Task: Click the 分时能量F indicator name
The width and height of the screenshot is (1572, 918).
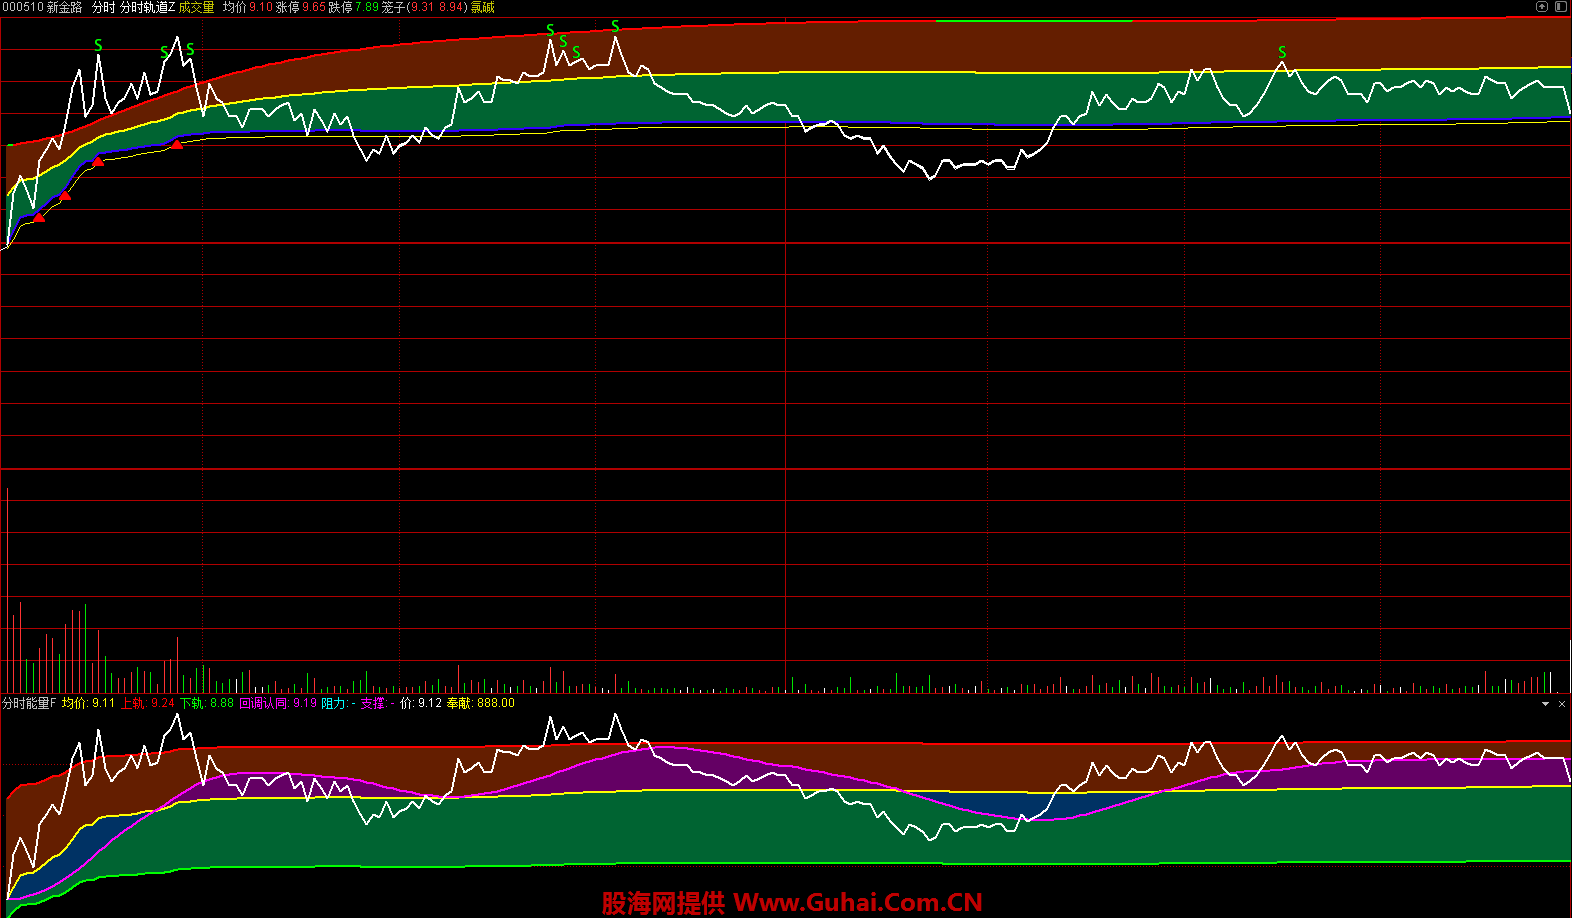Action: [x=29, y=704]
